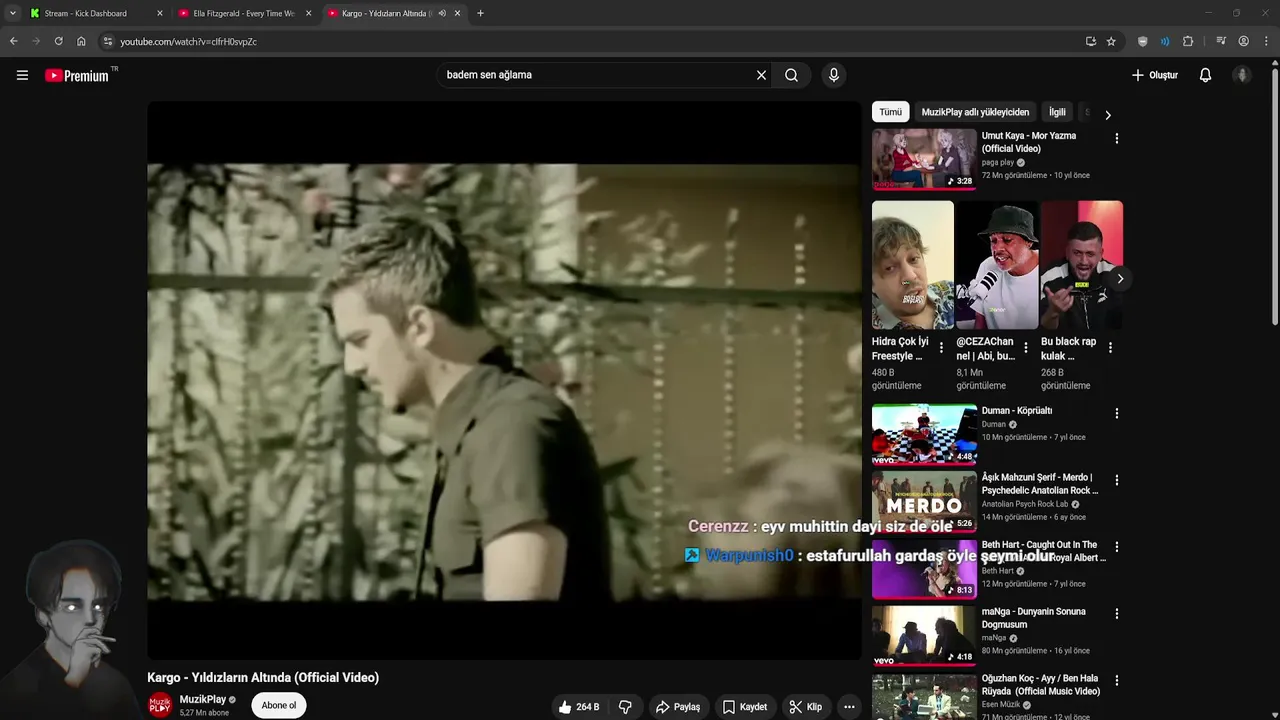Open options for maNga - Dunyanin Sonuna Dogmusum
This screenshot has height=720, width=1280.
click(1117, 614)
